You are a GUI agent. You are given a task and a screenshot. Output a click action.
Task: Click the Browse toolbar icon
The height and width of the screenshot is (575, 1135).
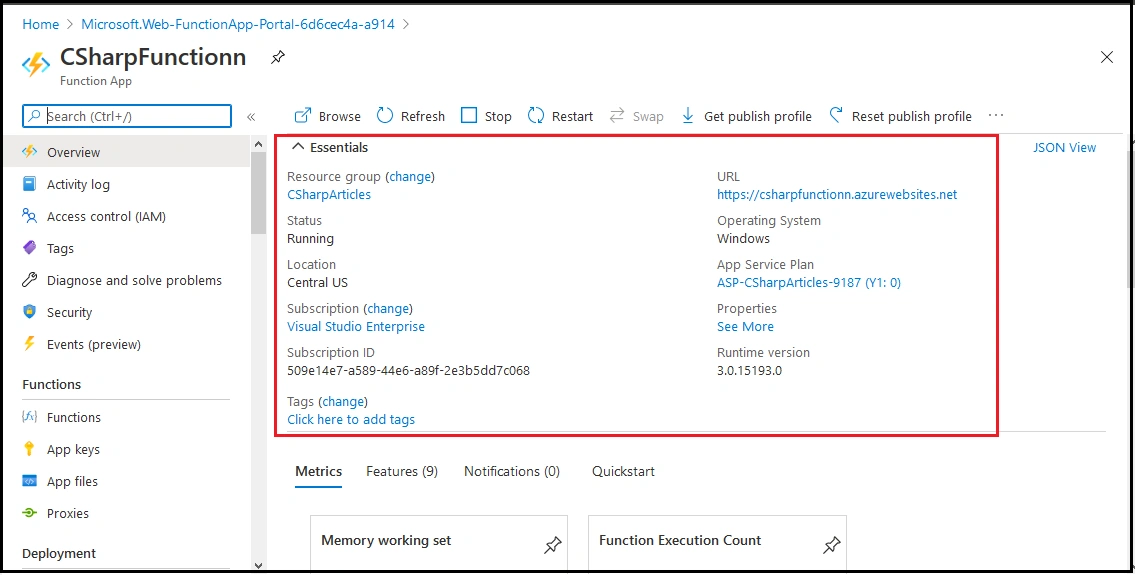click(x=303, y=116)
